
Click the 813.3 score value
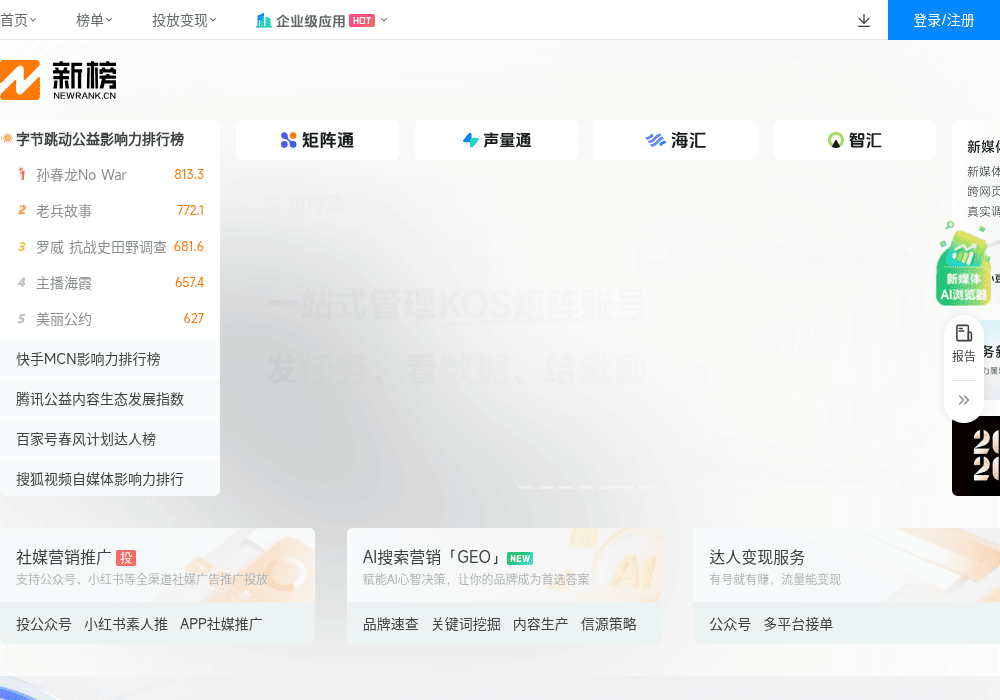[189, 174]
